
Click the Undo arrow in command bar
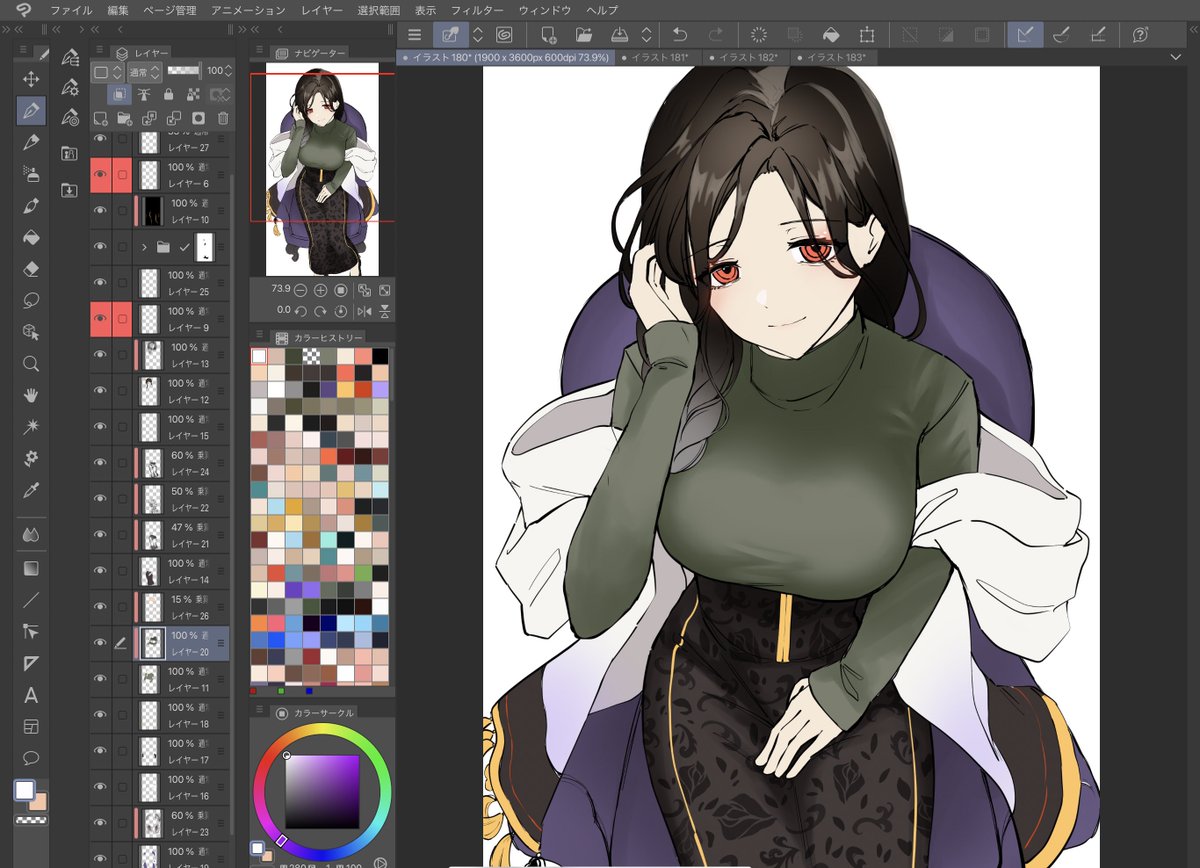pyautogui.click(x=680, y=35)
